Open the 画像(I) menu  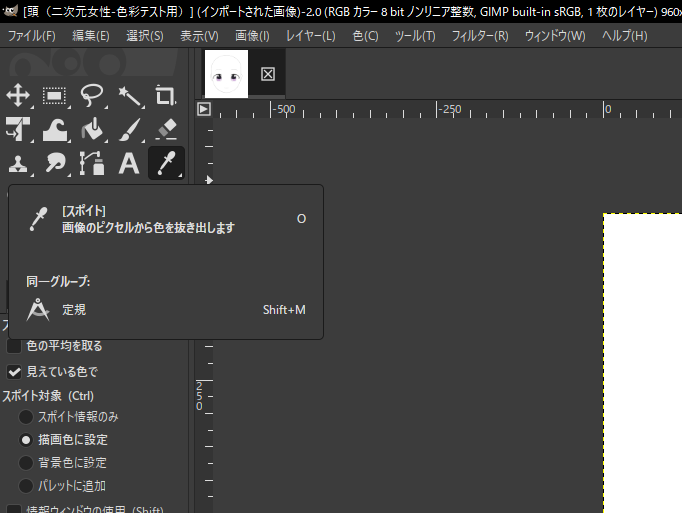tap(252, 36)
